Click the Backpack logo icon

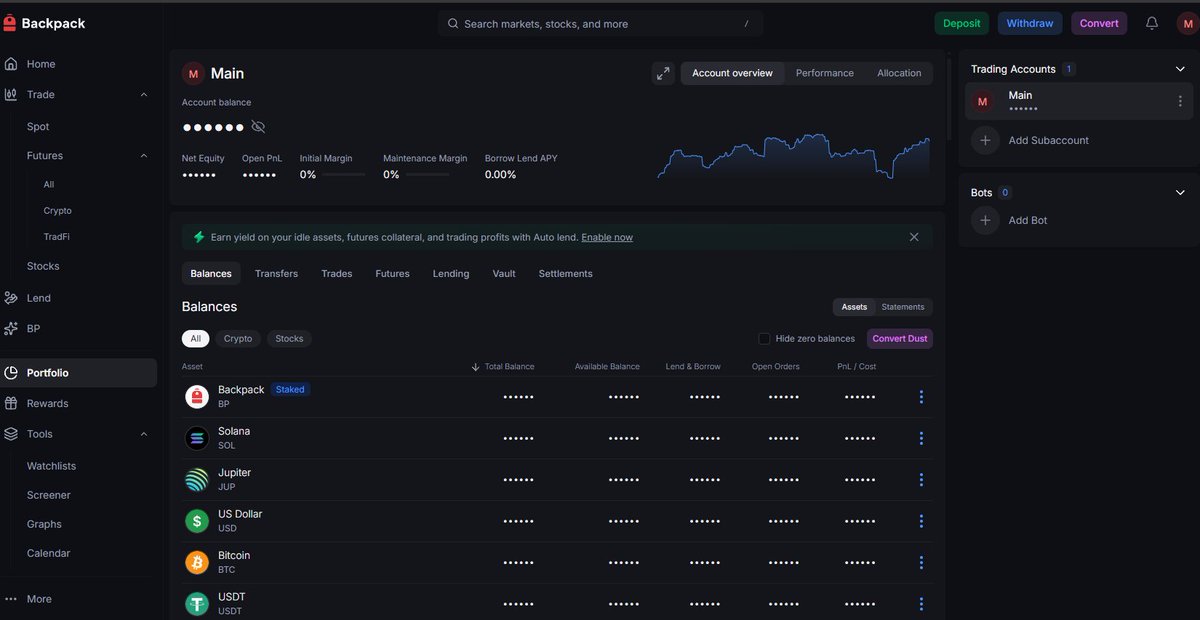coord(10,23)
